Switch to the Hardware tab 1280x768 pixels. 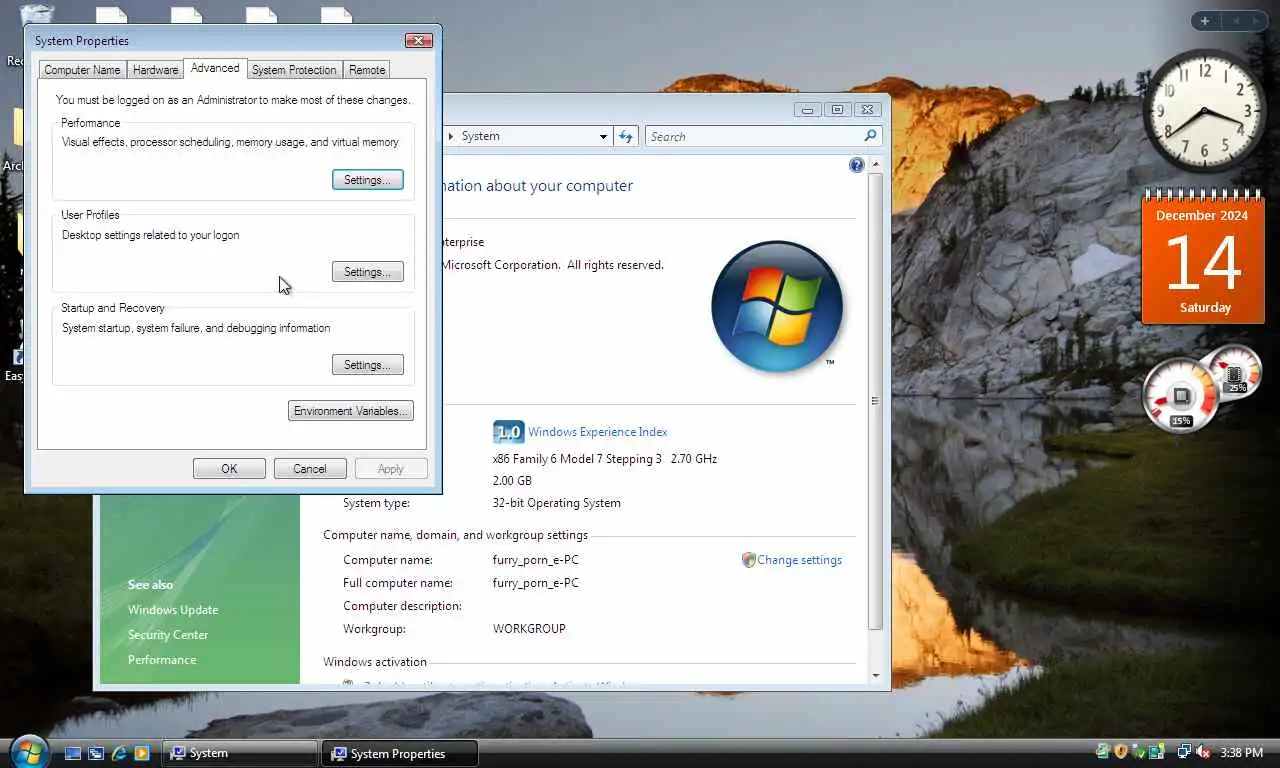pyautogui.click(x=155, y=70)
